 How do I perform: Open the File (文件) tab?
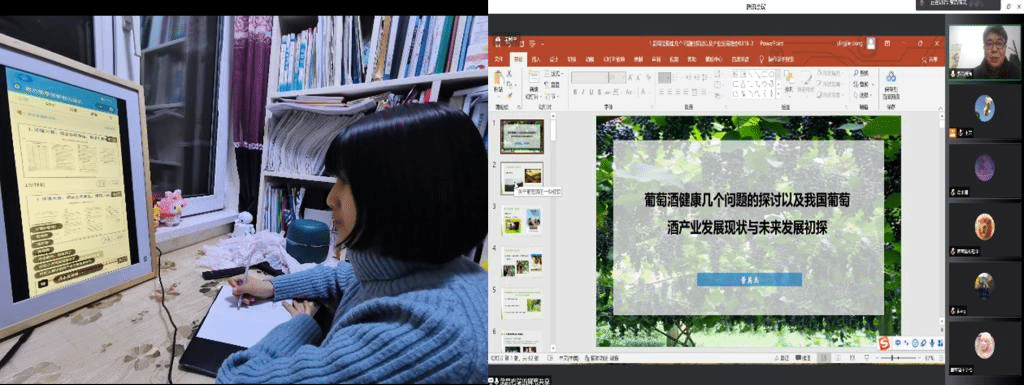pyautogui.click(x=499, y=59)
